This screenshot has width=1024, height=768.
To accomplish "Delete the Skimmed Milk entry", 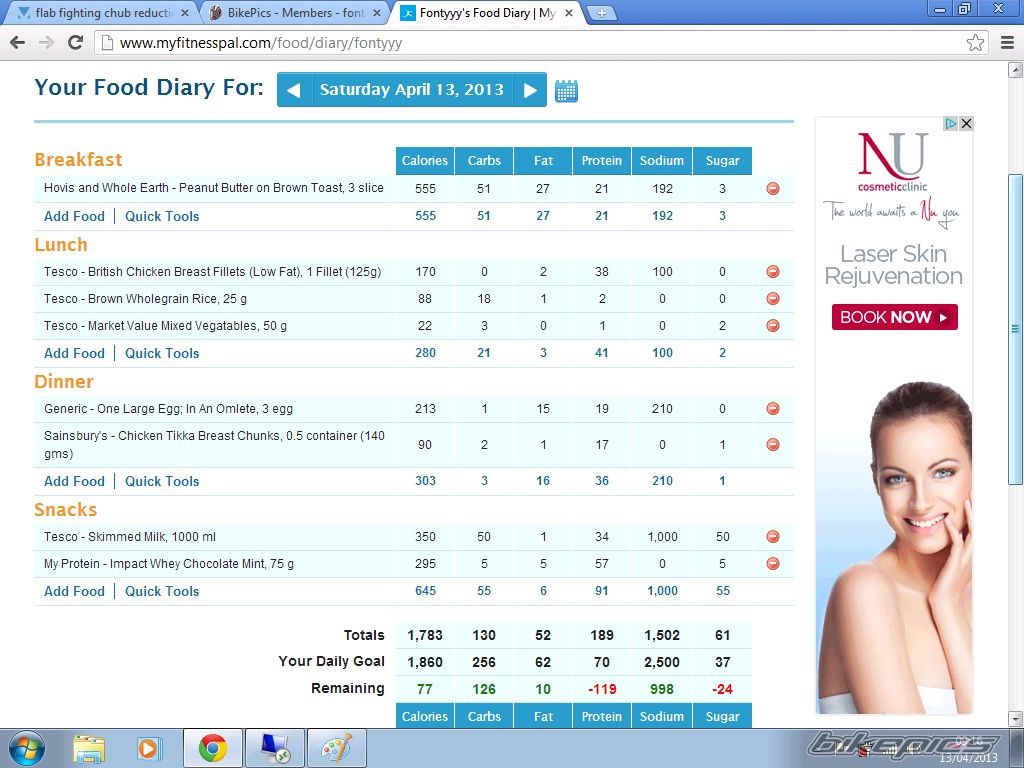I will click(x=773, y=536).
